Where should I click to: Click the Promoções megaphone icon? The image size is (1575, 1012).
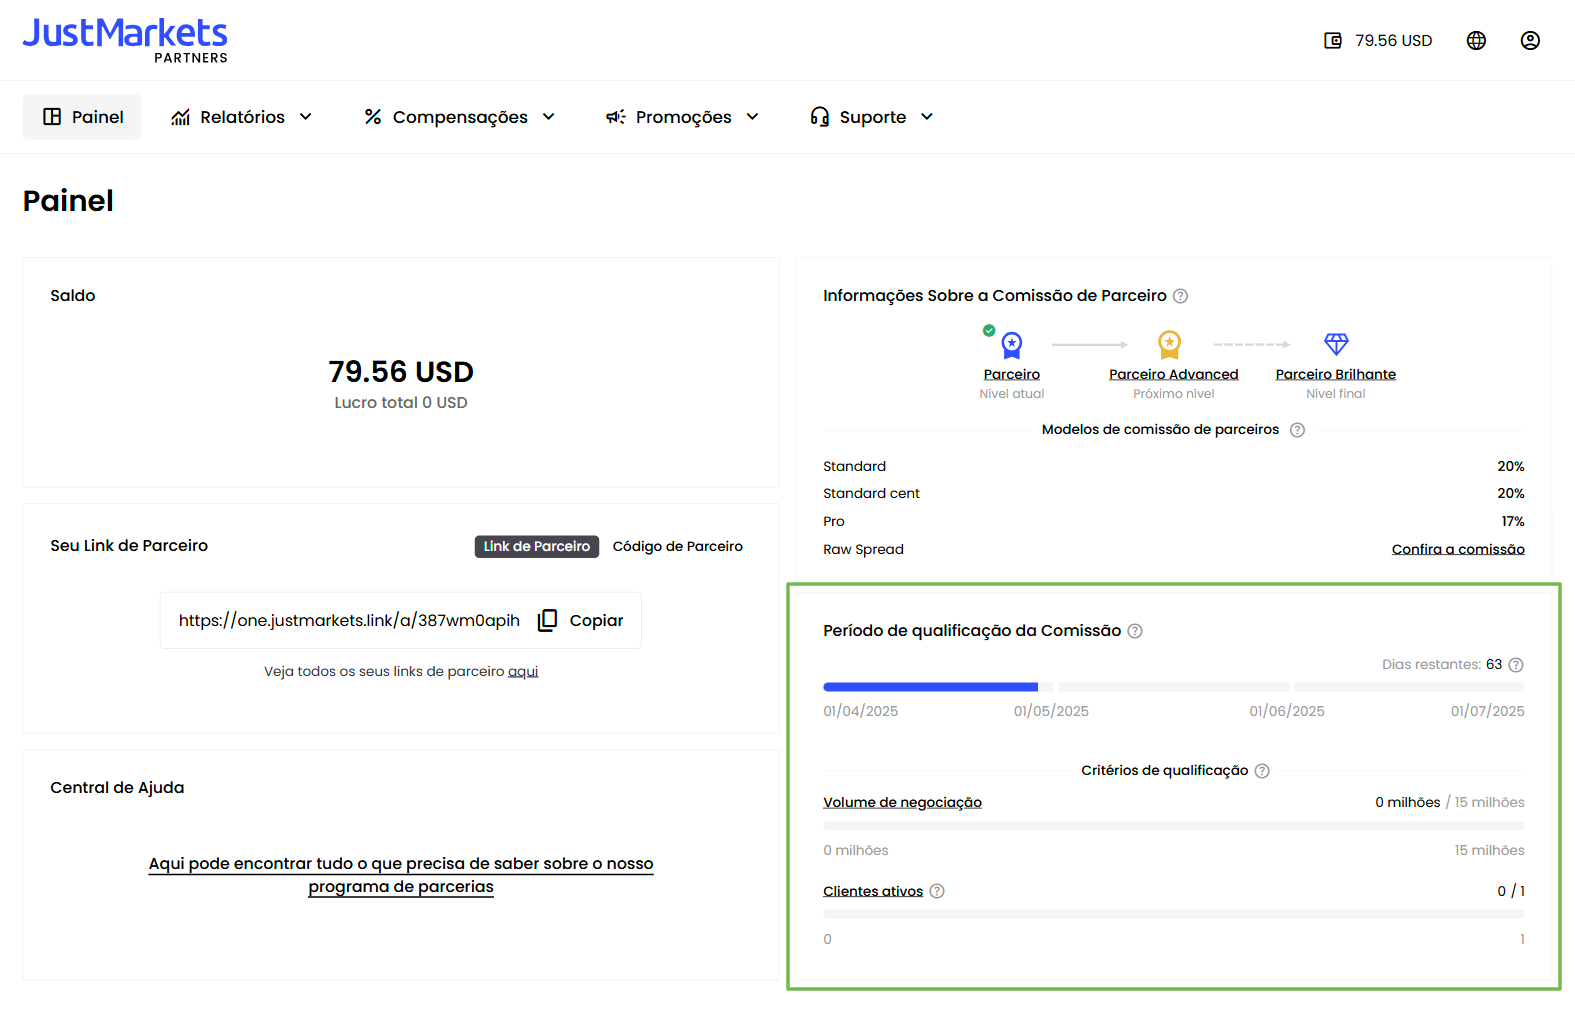click(616, 117)
